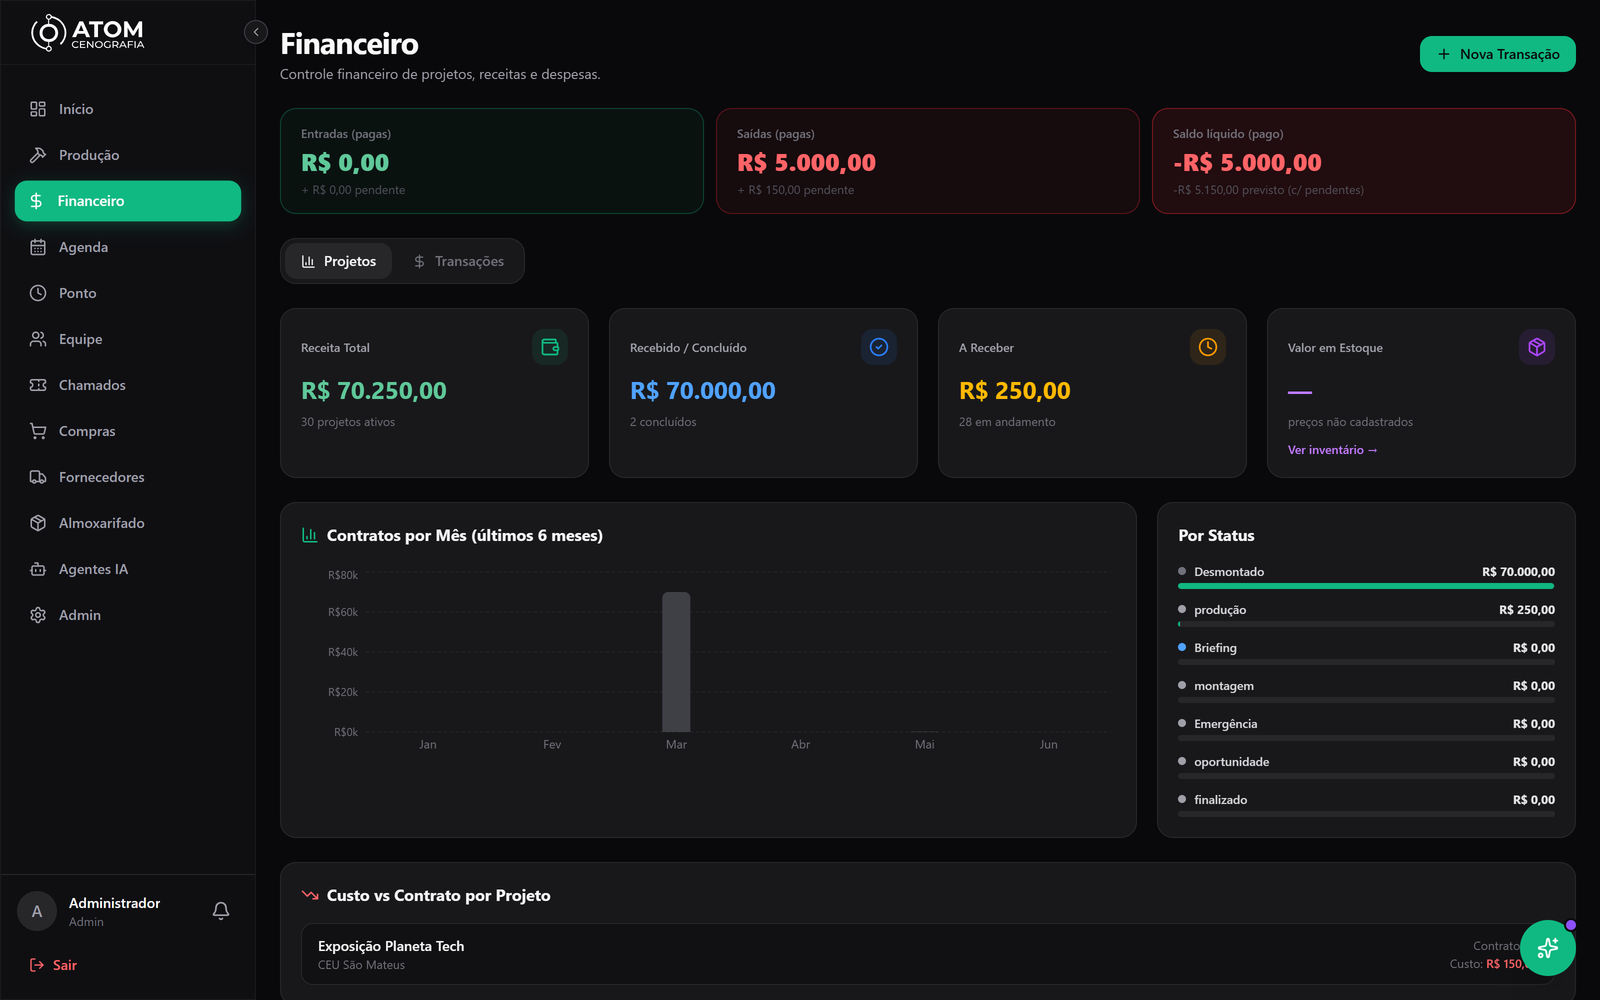Viewport: 1600px width, 1000px height.
Task: Click the Nova Transação button
Action: point(1497,54)
